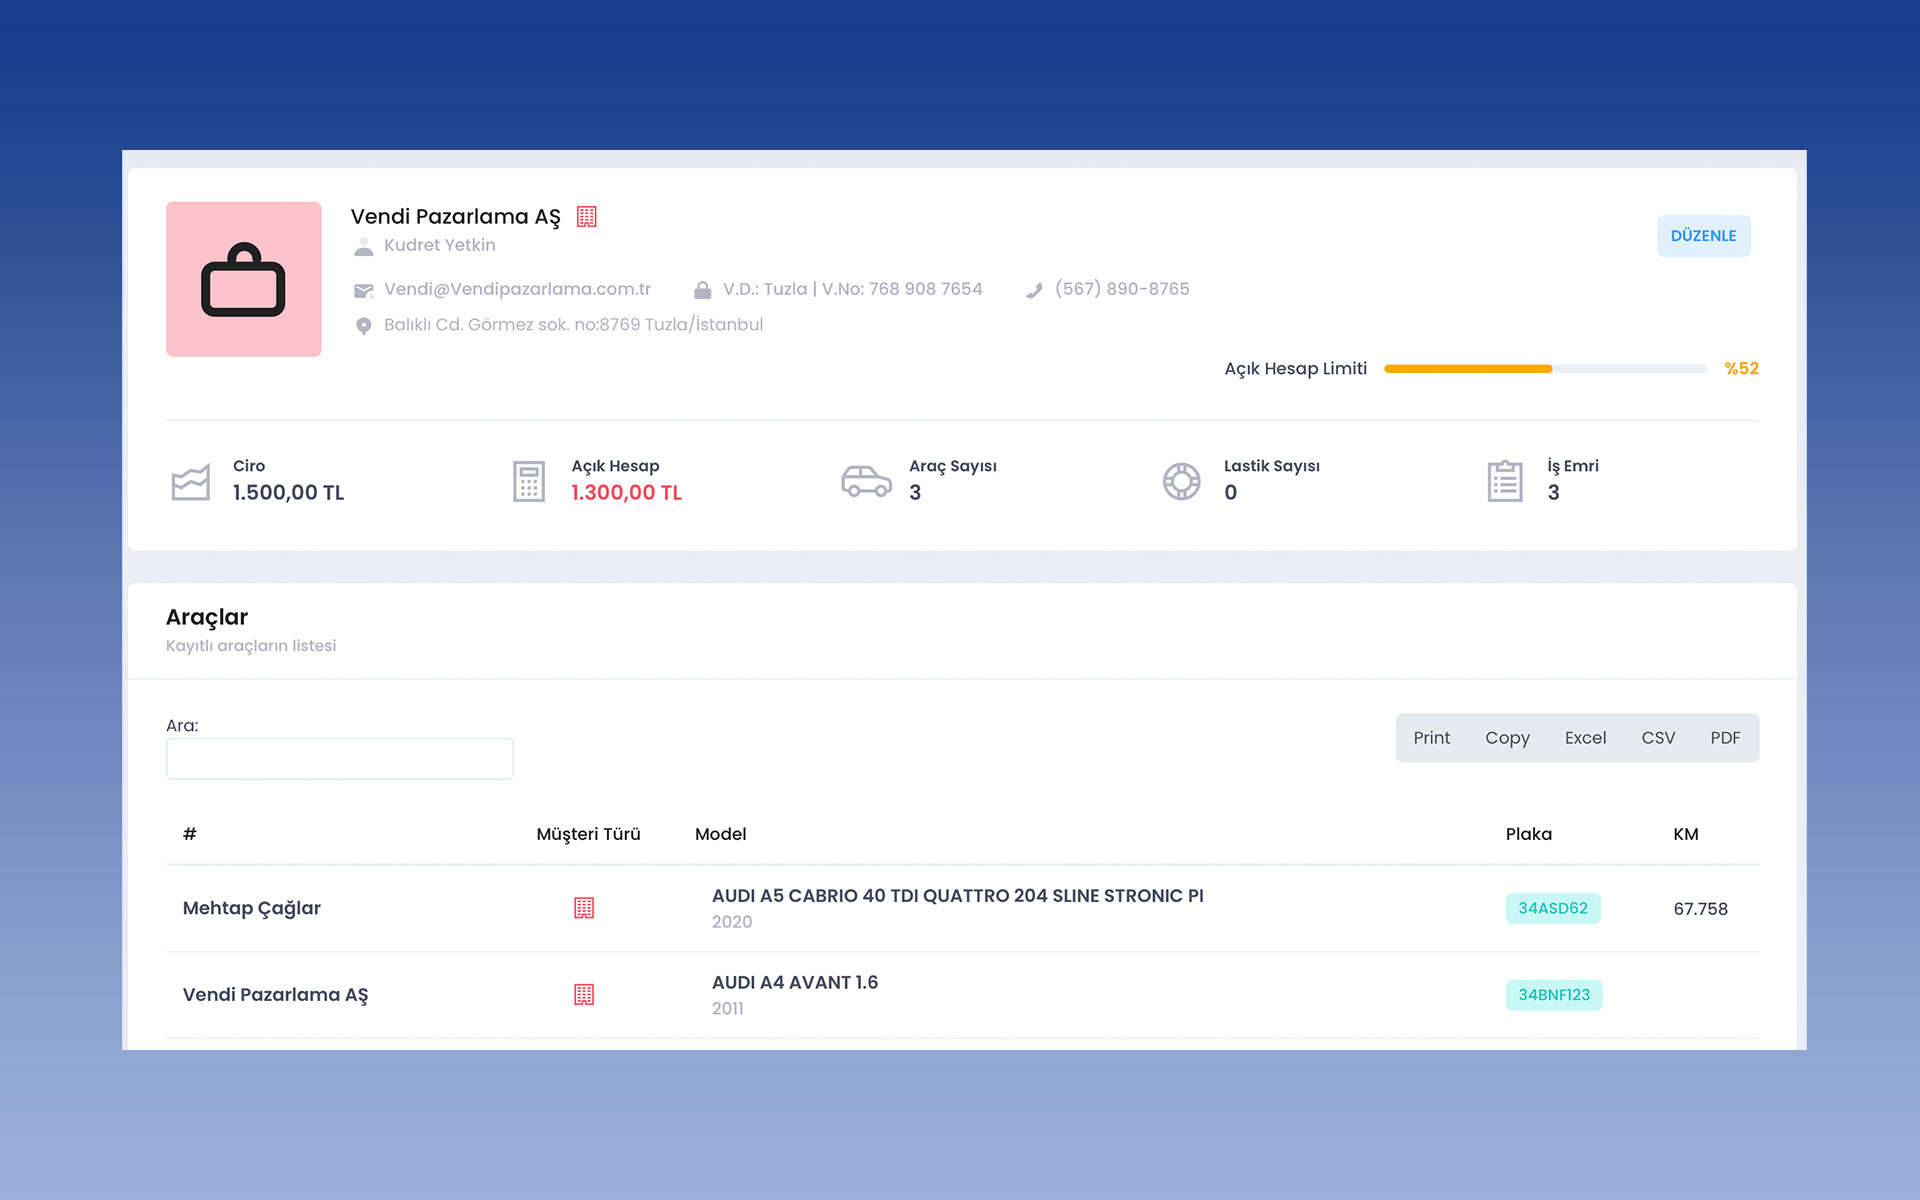Click the 2011 model year text
1920x1200 pixels.
(x=728, y=1009)
